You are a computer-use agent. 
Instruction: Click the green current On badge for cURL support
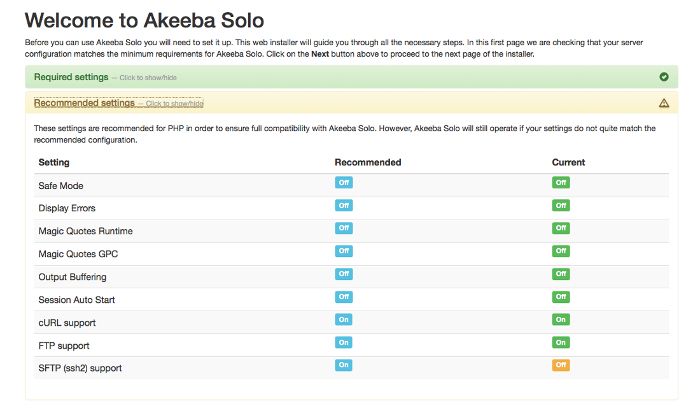click(x=561, y=320)
